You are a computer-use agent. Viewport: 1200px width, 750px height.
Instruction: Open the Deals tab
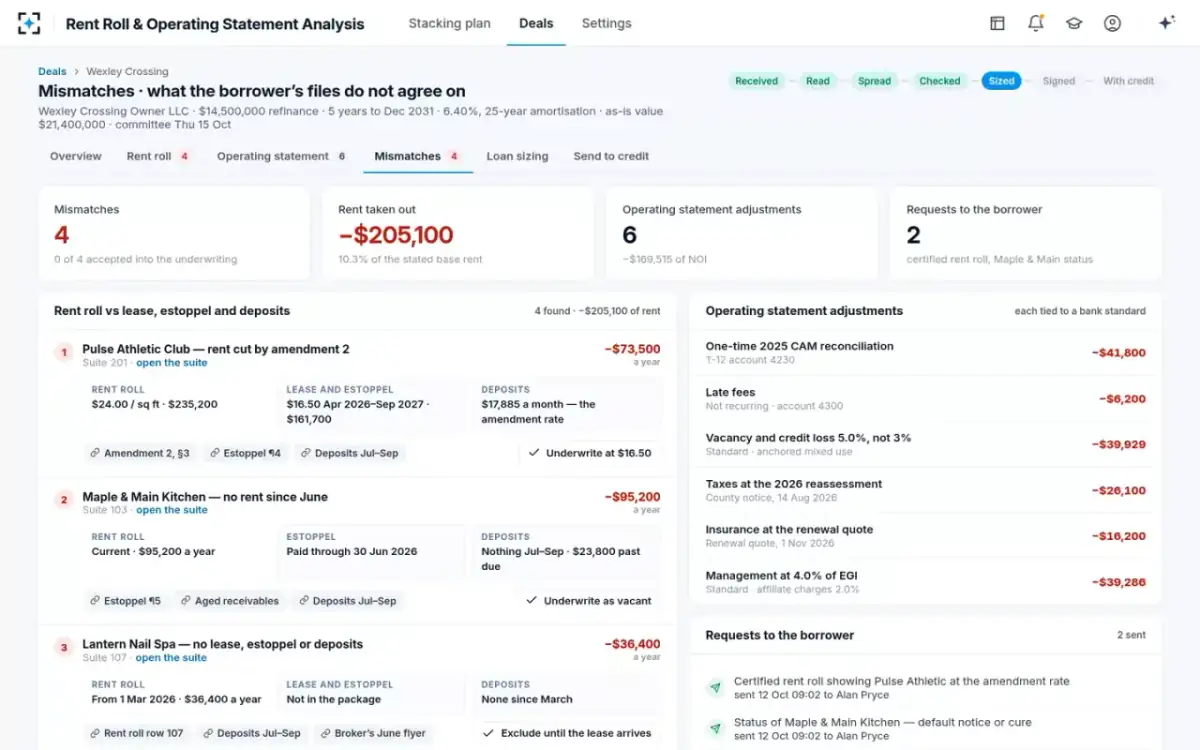[536, 23]
